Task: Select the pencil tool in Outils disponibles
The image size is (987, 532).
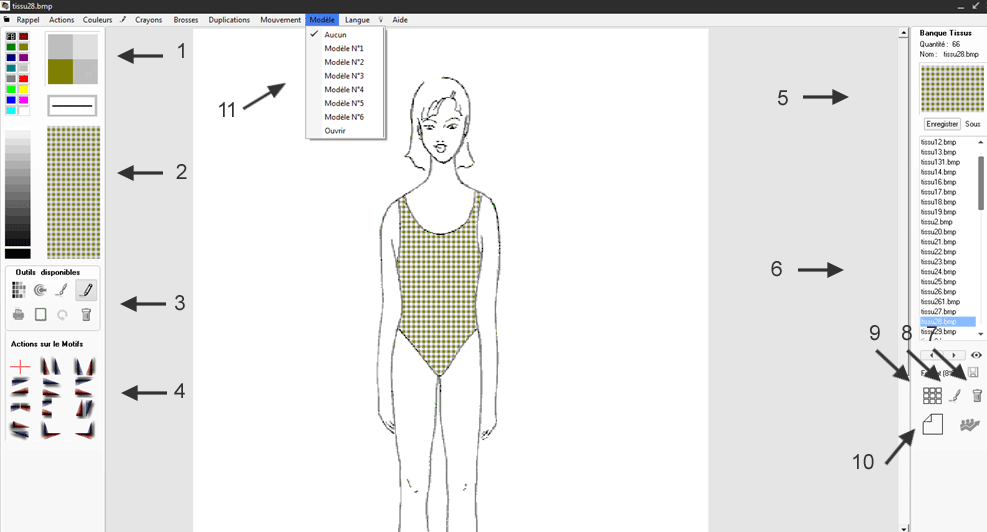Action: pos(86,290)
